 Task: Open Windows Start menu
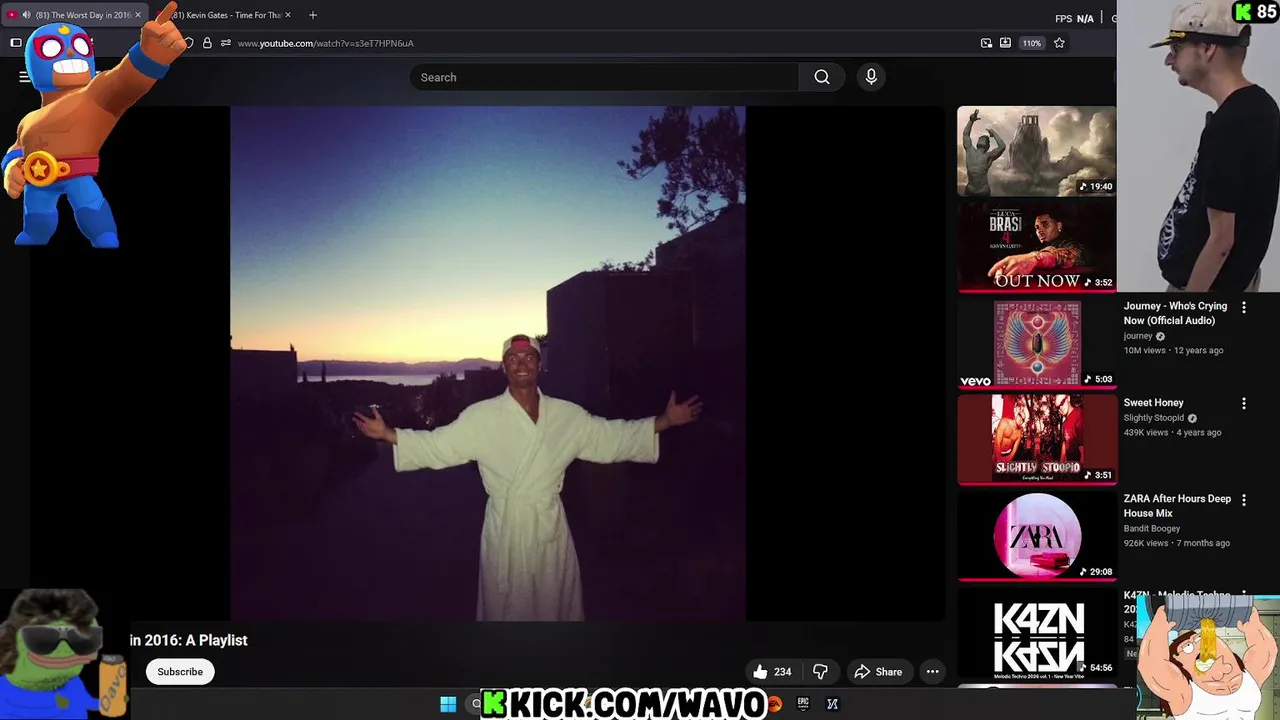pos(448,704)
